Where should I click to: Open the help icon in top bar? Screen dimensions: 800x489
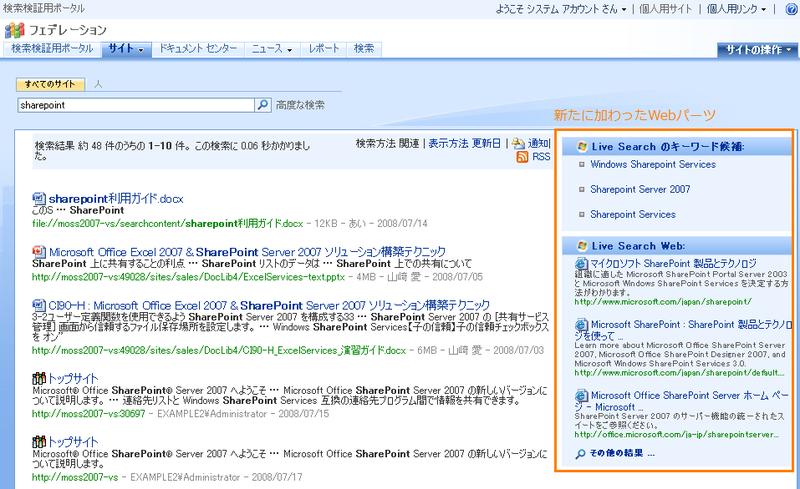(x=792, y=9)
